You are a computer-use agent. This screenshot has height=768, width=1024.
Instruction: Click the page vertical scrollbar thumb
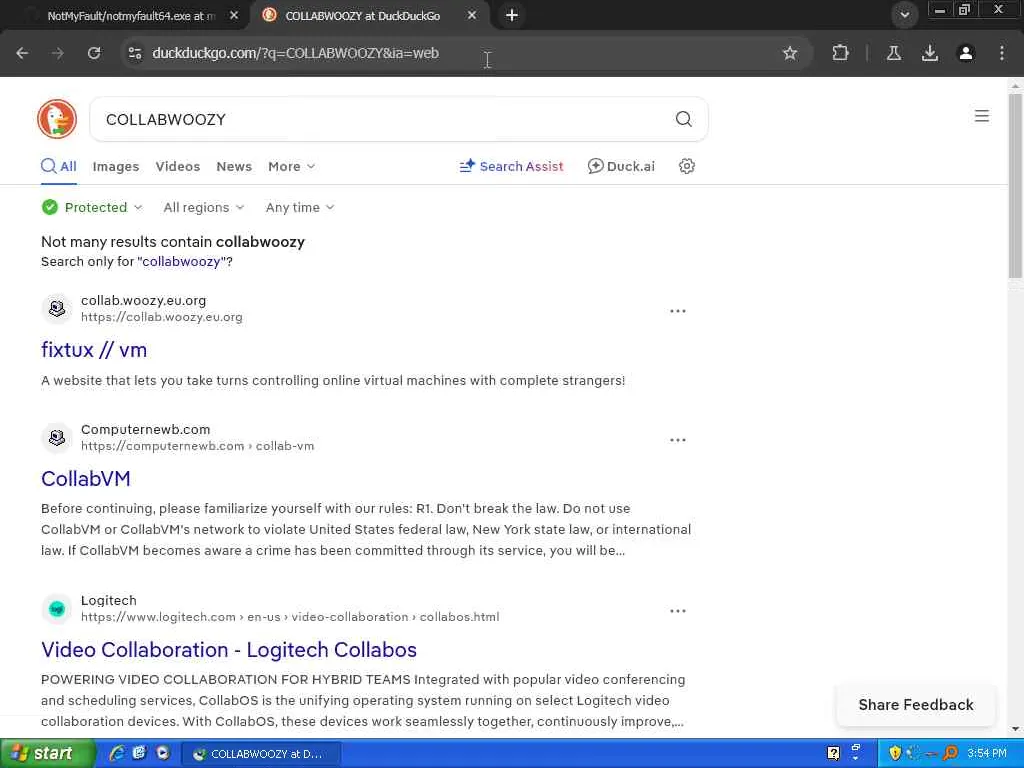click(x=1015, y=186)
